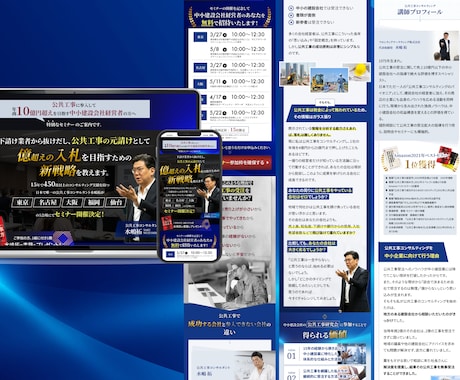Click the 億超えの入札 headline in laptop mockup
The width and height of the screenshot is (460, 380).
click(x=48, y=155)
